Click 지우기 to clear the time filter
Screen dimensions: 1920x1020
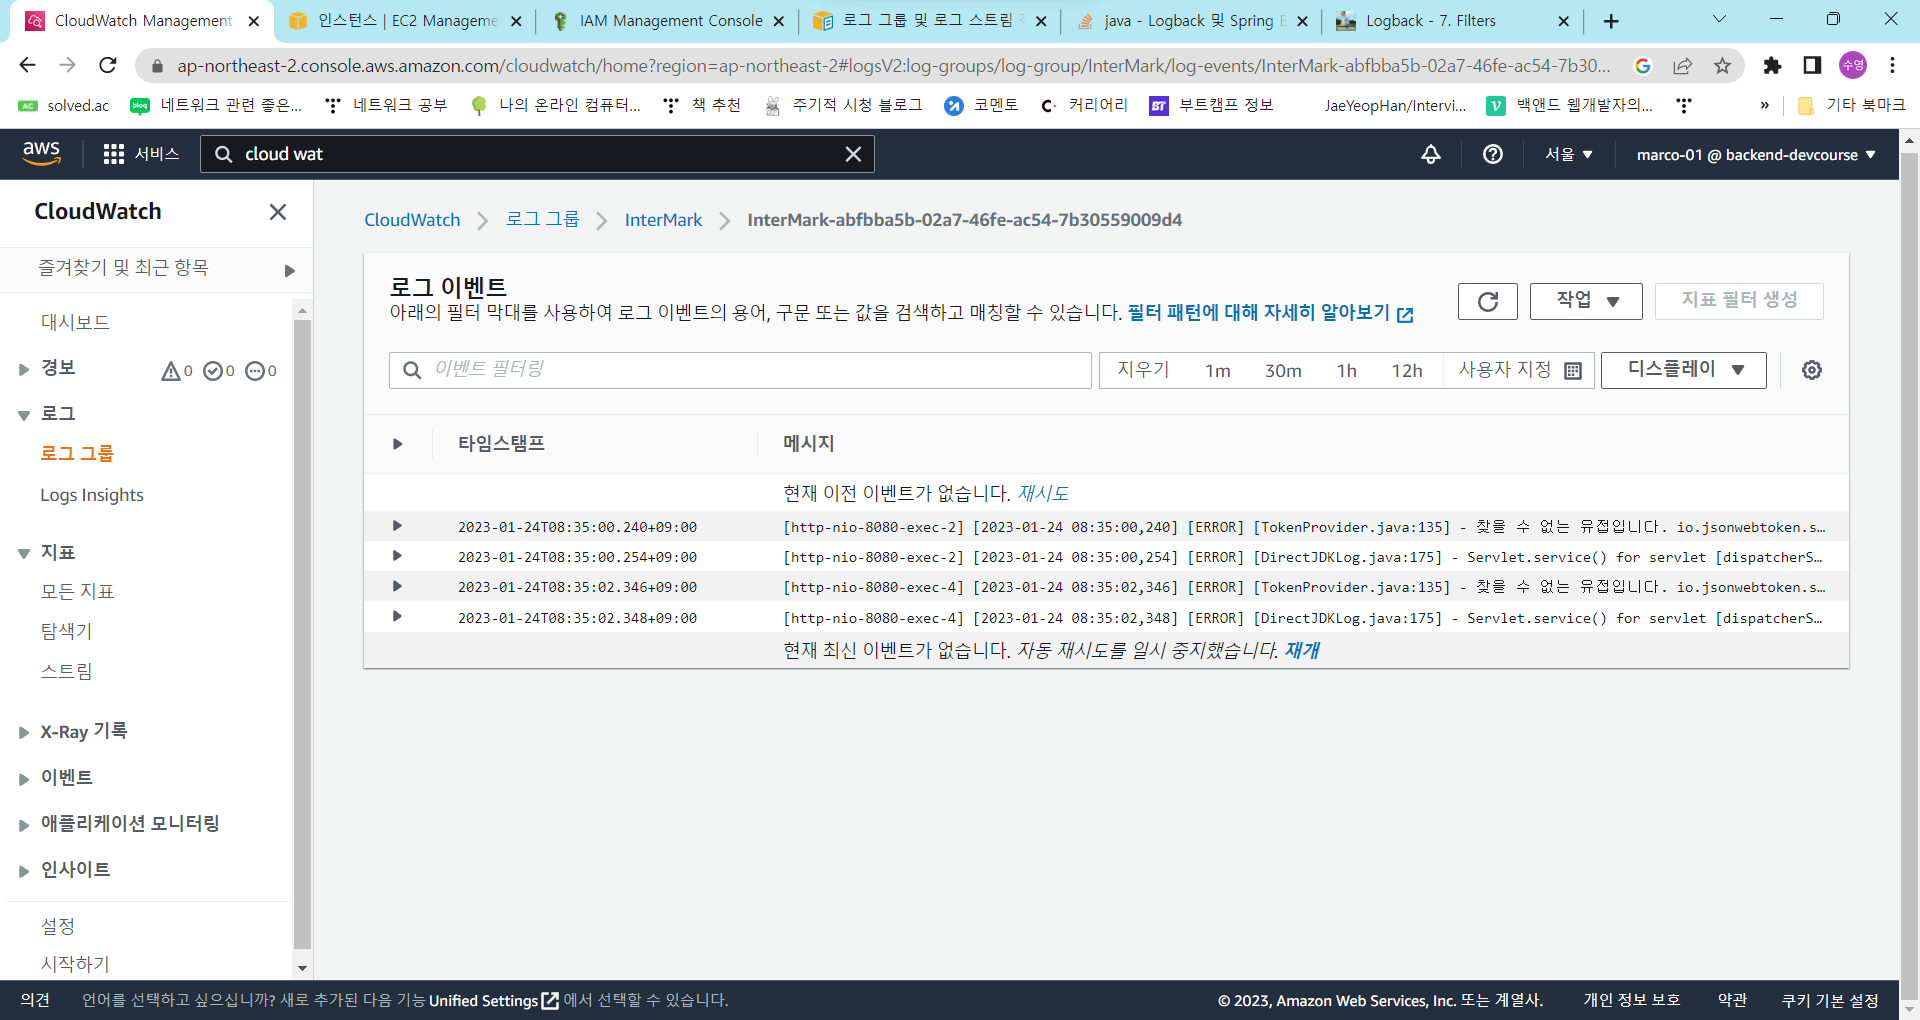point(1143,370)
